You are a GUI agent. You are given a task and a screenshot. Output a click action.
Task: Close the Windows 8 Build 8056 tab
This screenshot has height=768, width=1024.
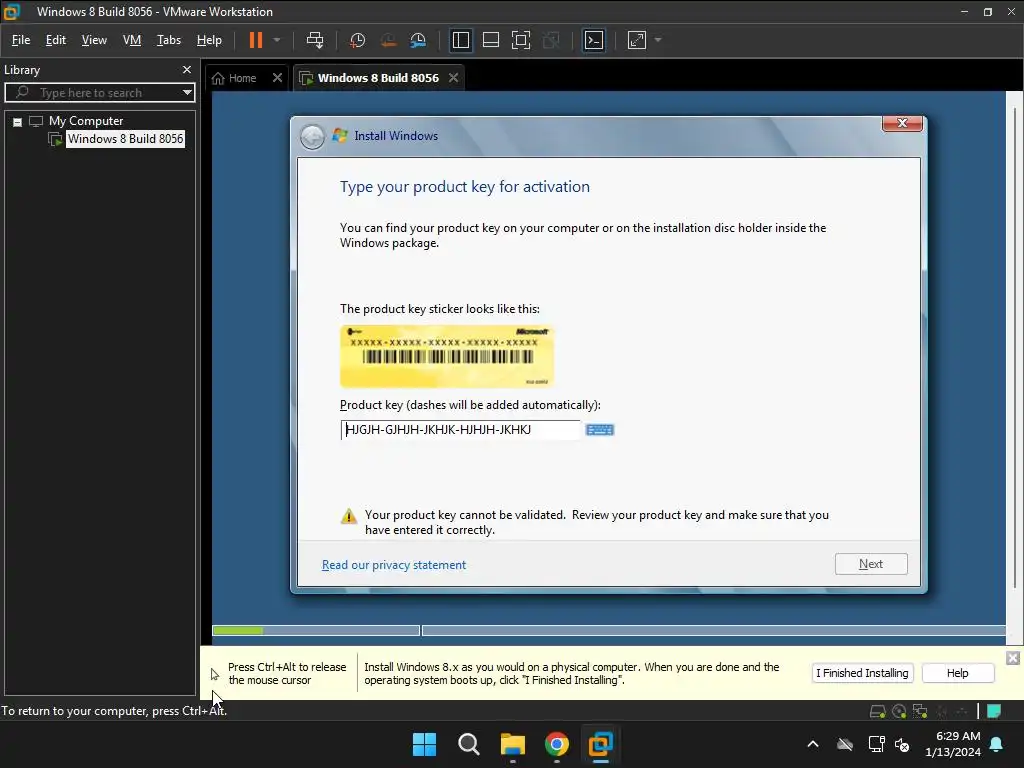[453, 78]
